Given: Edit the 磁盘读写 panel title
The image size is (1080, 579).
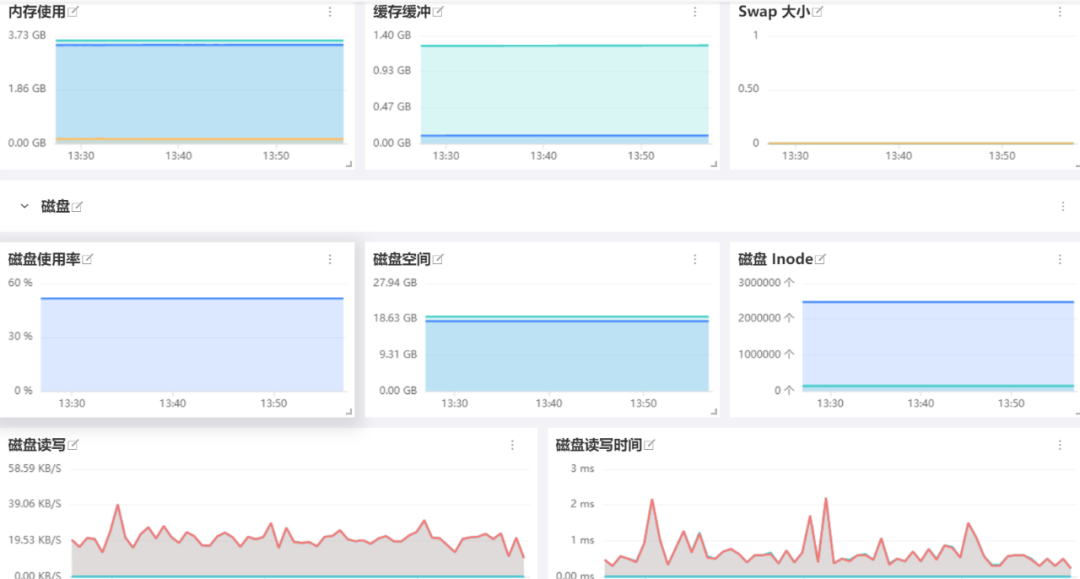Looking at the screenshot, I should (x=73, y=445).
